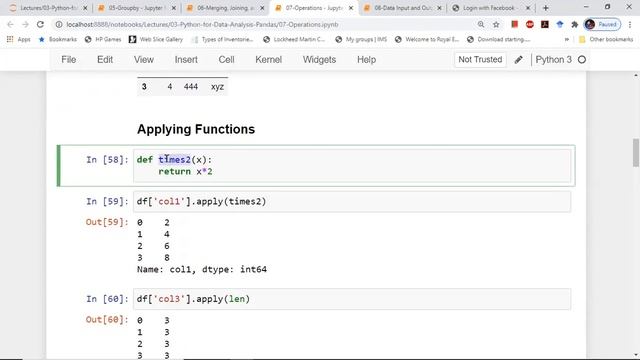640x360 pixels.
Task: Click the vertical scrollbar thumb
Action: (636, 153)
